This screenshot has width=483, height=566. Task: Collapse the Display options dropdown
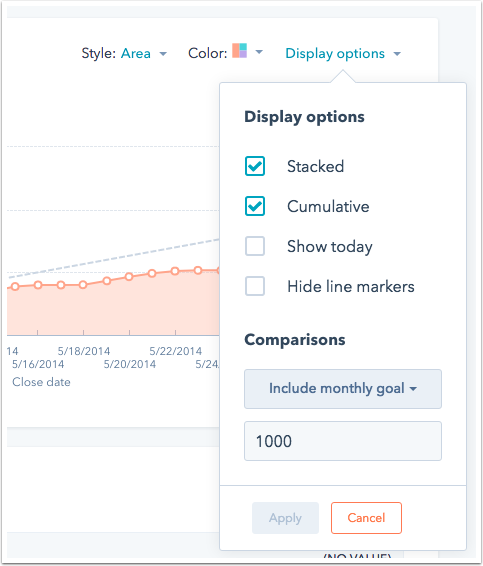(x=343, y=53)
